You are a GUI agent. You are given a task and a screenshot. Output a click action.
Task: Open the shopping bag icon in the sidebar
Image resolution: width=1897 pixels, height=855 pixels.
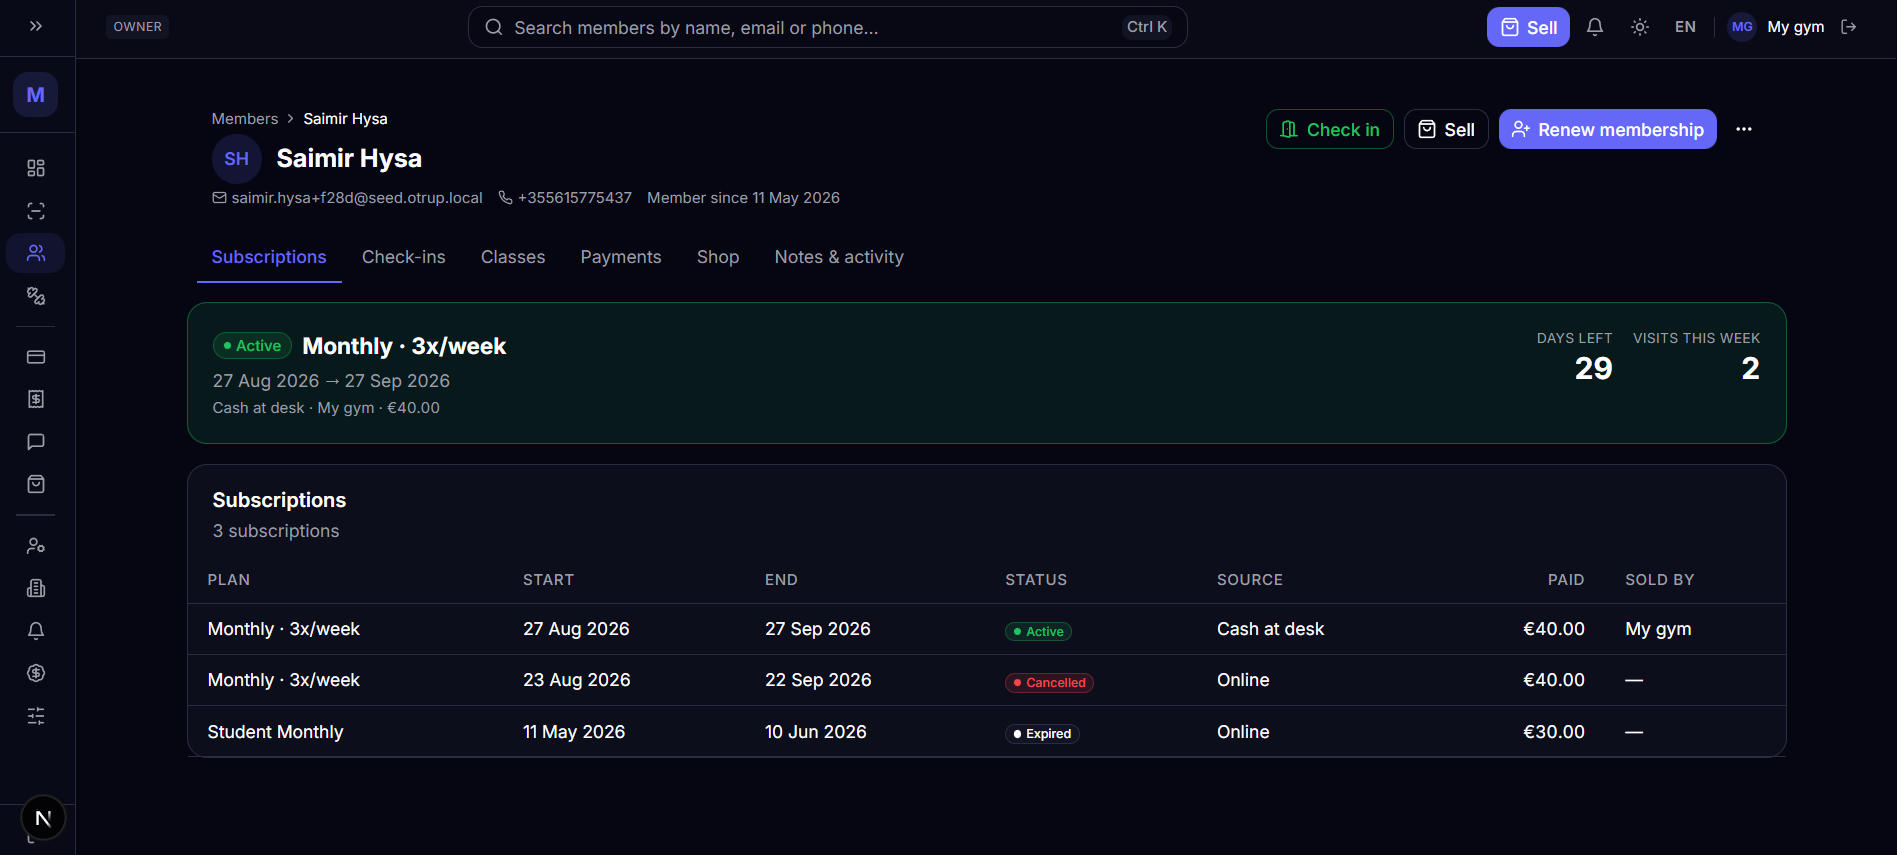point(36,484)
